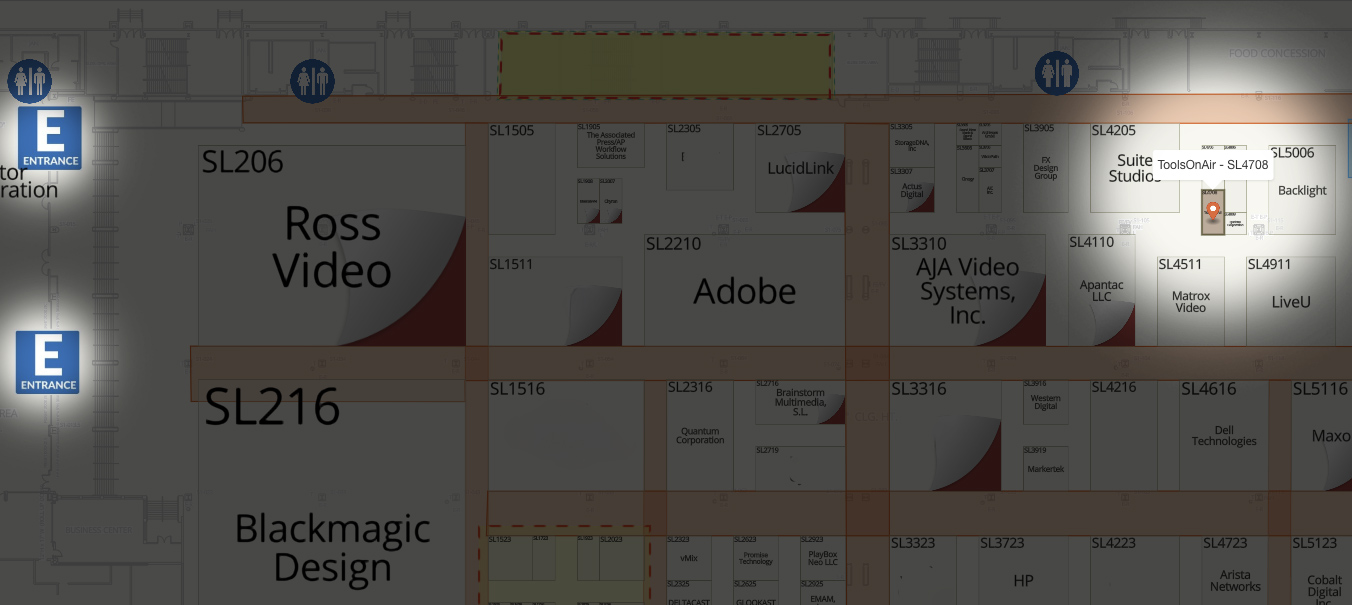Viewport: 1352px width, 605px height.
Task: Open the Arista Networks booth SL4723
Action: [x=1235, y=571]
